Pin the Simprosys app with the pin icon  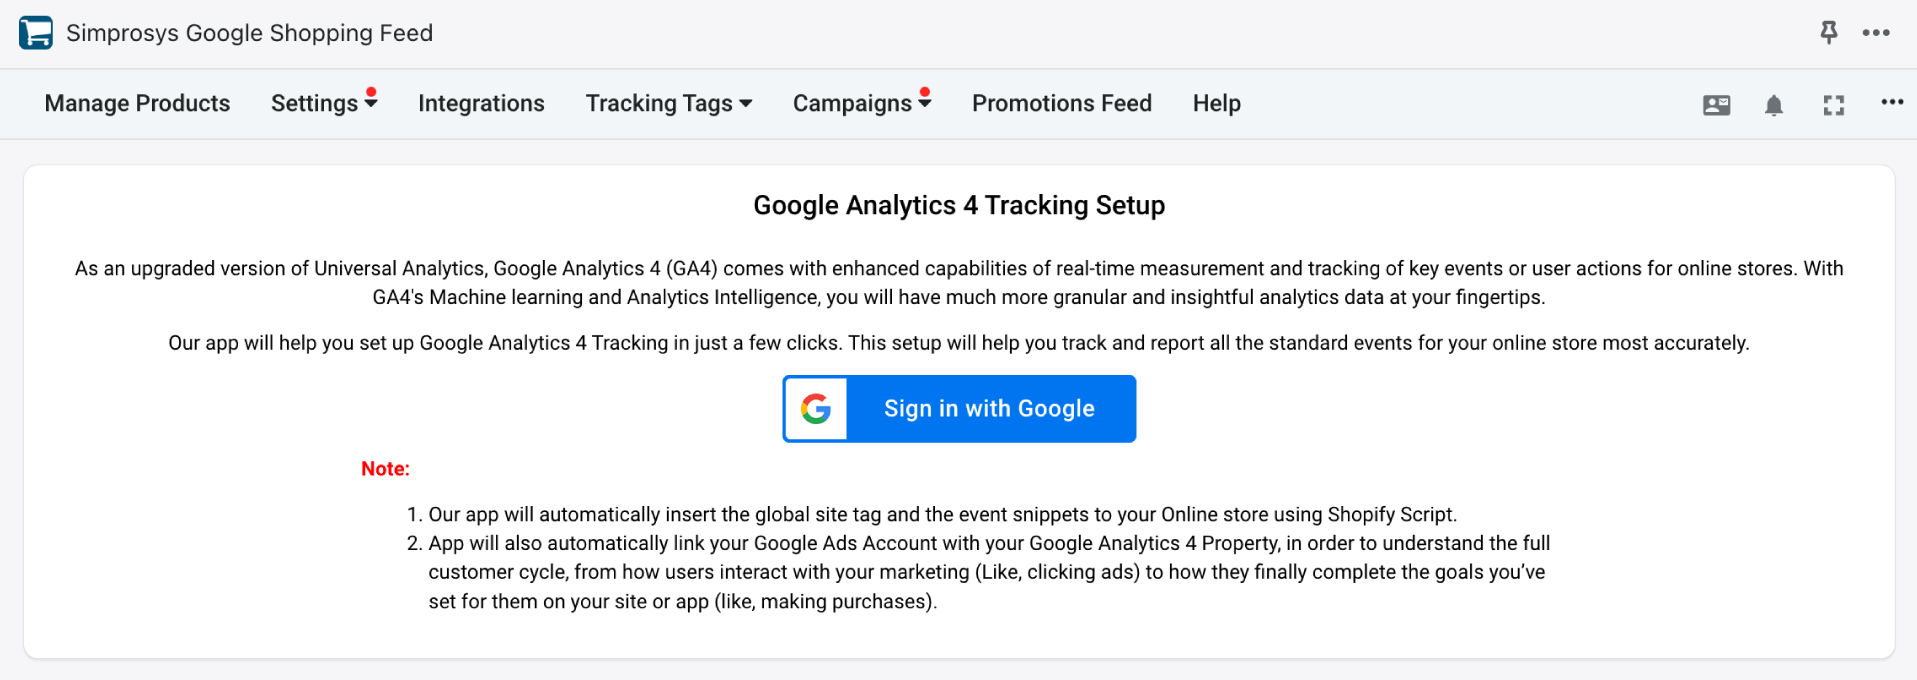1828,33
